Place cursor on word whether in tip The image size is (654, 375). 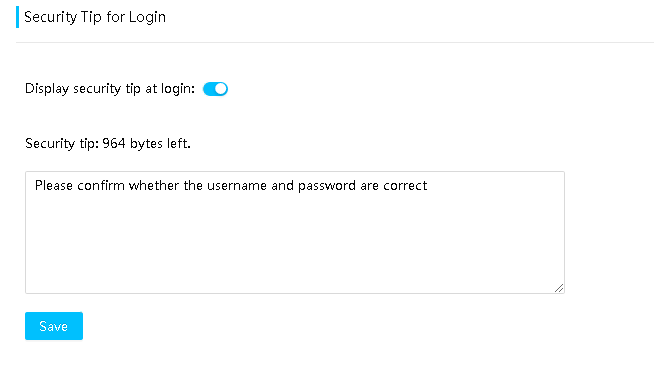click(154, 185)
